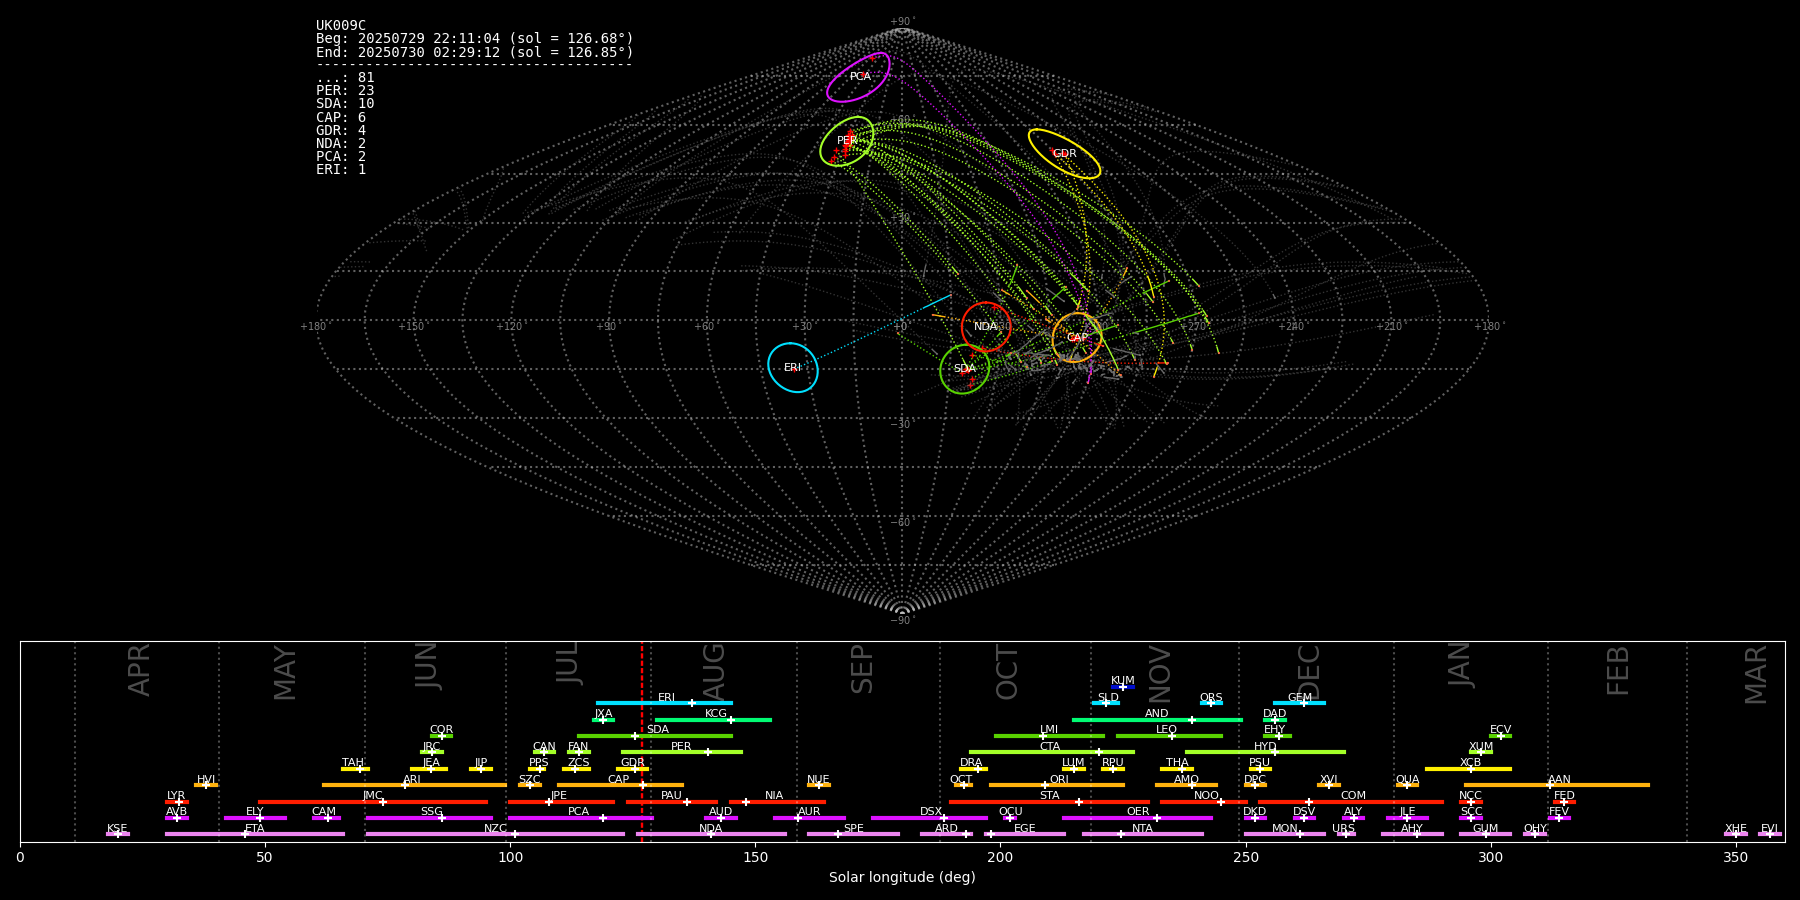Click the 'PER: 23' count in legend

pyautogui.click(x=345, y=91)
